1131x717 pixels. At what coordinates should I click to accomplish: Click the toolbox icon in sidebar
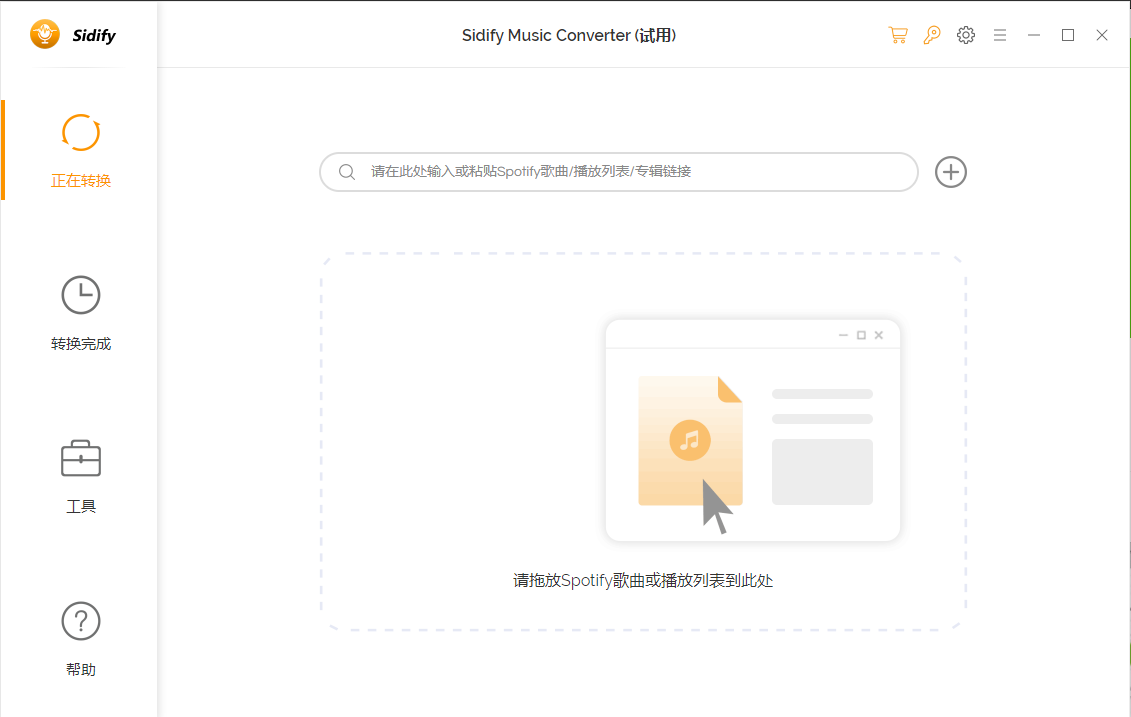click(81, 458)
